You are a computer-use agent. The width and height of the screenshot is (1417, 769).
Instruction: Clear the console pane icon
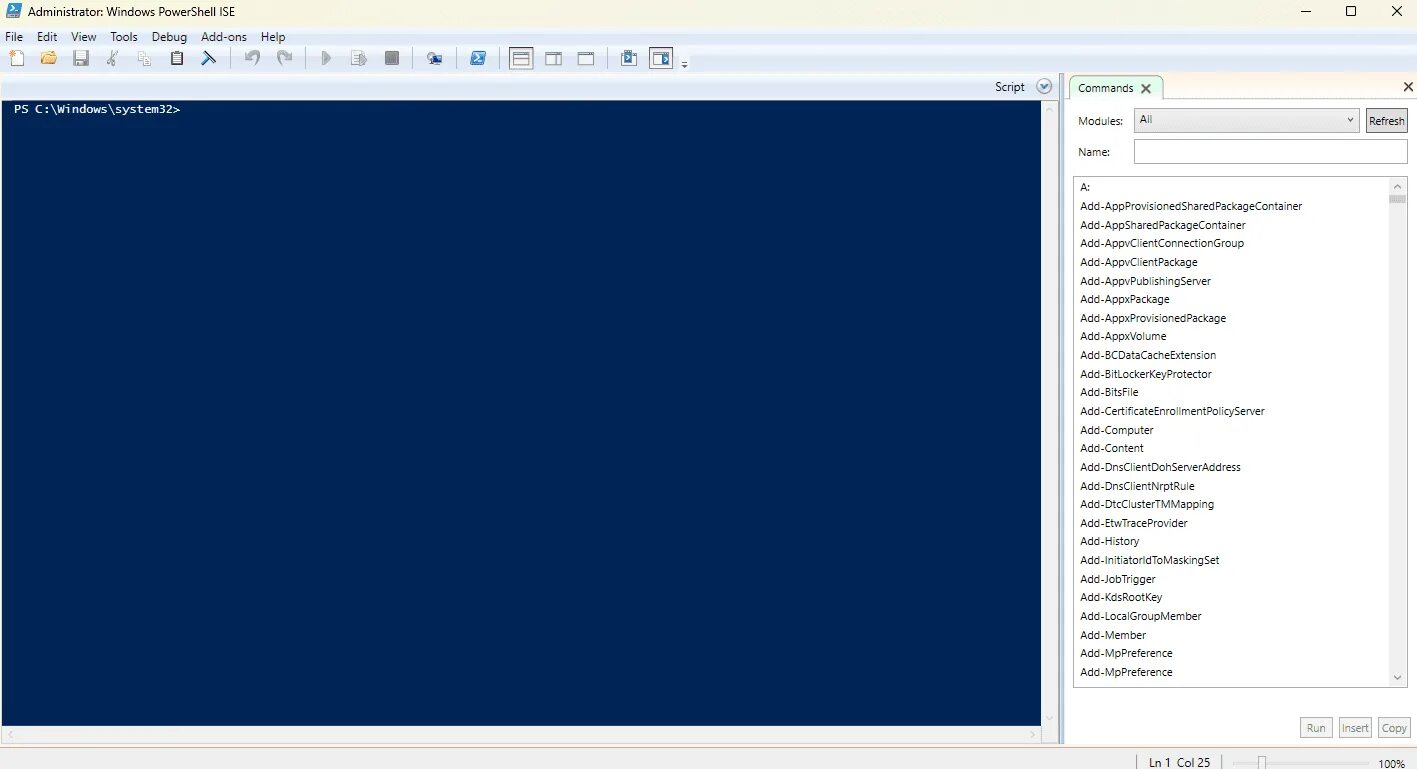pyautogui.click(x=209, y=58)
